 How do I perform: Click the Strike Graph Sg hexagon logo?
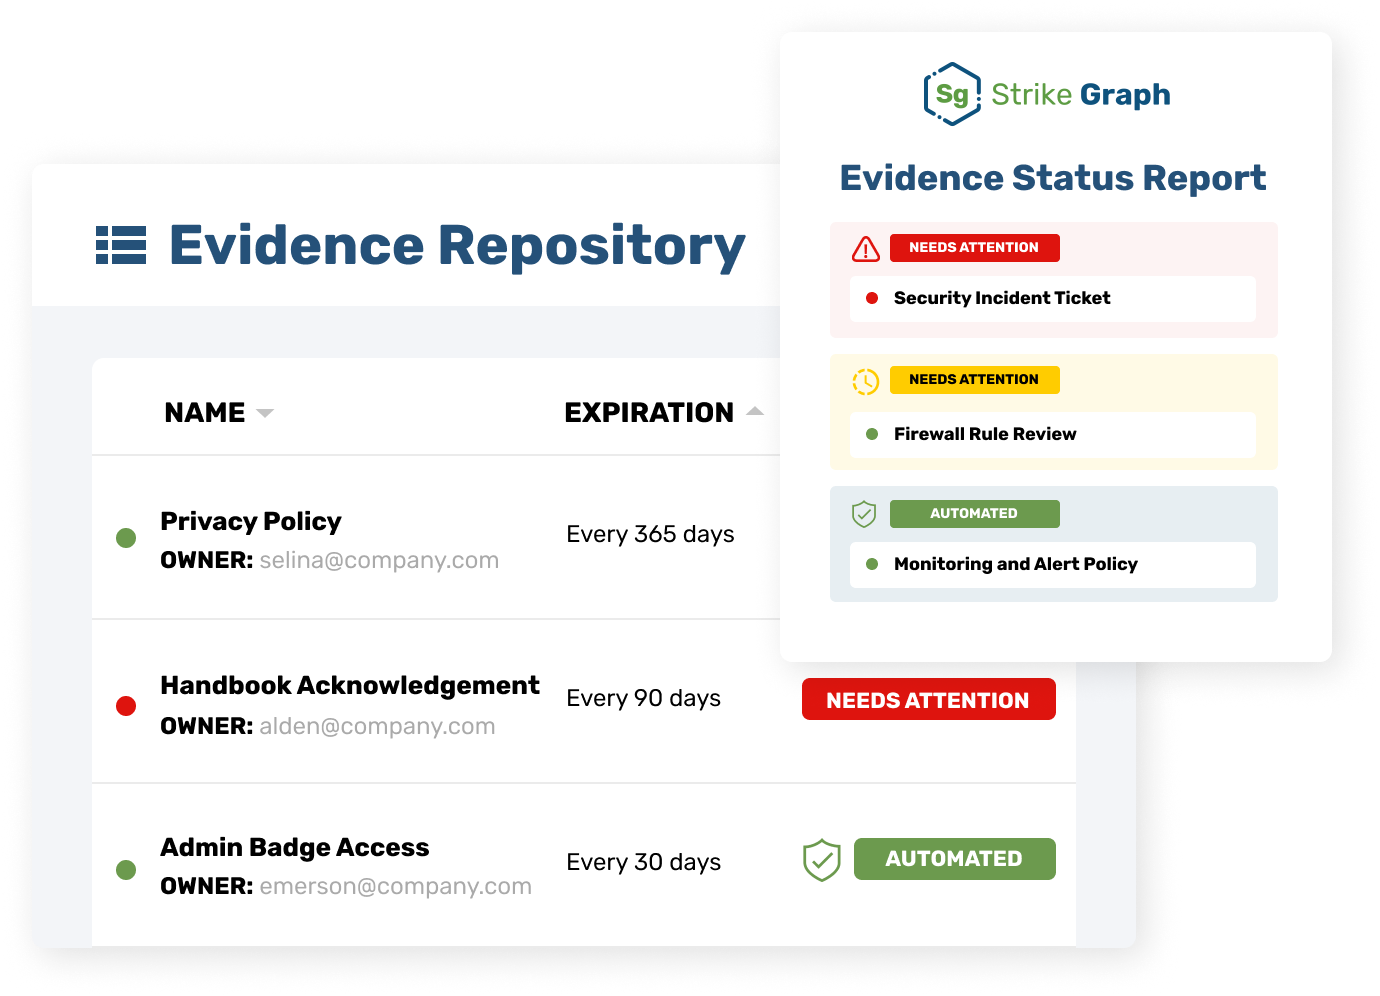point(953,94)
